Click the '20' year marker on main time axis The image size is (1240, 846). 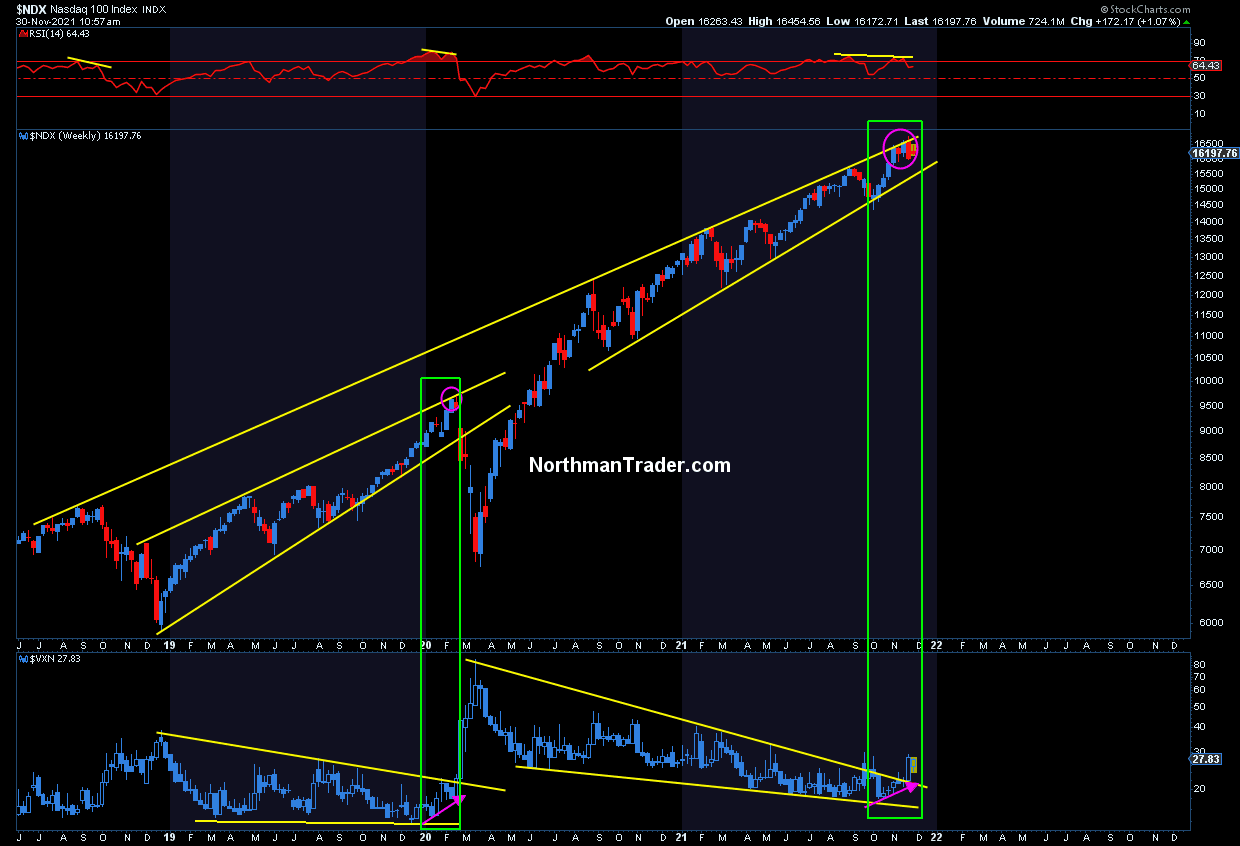(426, 646)
